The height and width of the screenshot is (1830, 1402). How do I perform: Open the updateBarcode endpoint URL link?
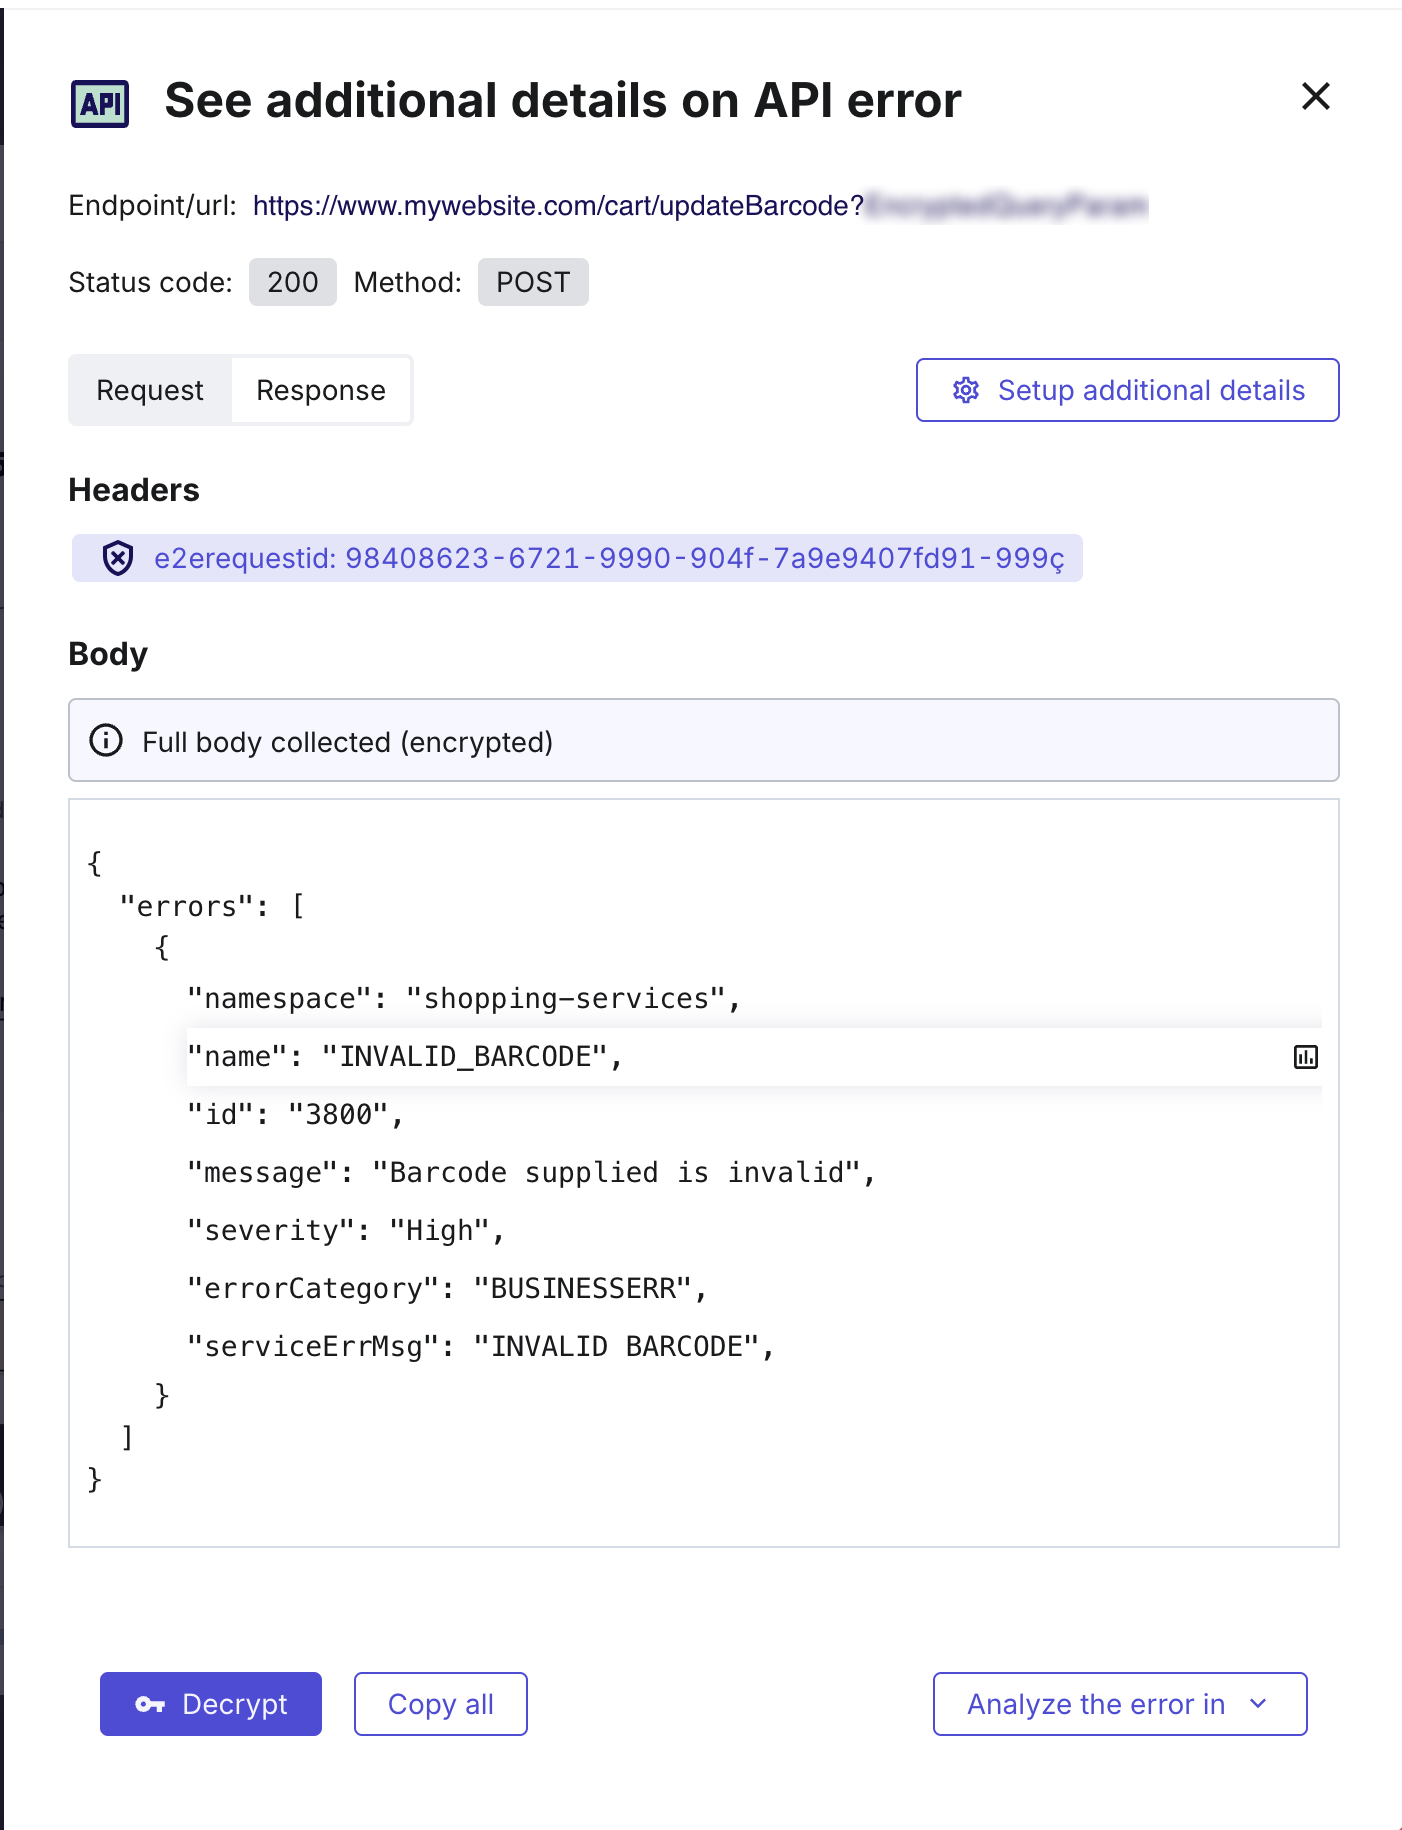557,206
